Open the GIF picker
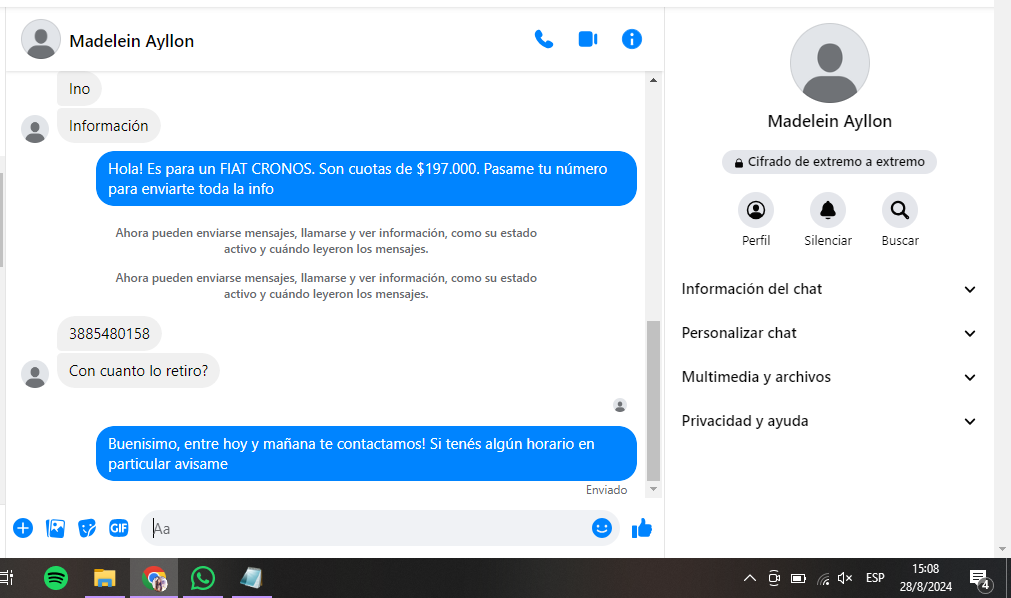This screenshot has width=1011, height=598. click(x=118, y=528)
